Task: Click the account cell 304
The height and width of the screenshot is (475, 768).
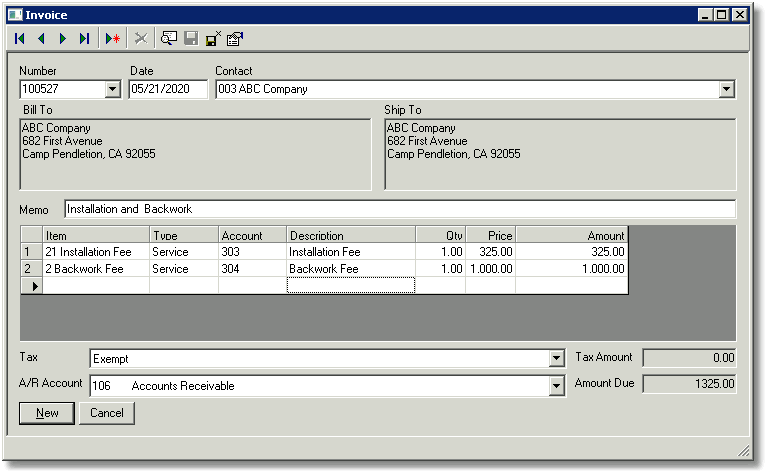Action: tap(252, 268)
